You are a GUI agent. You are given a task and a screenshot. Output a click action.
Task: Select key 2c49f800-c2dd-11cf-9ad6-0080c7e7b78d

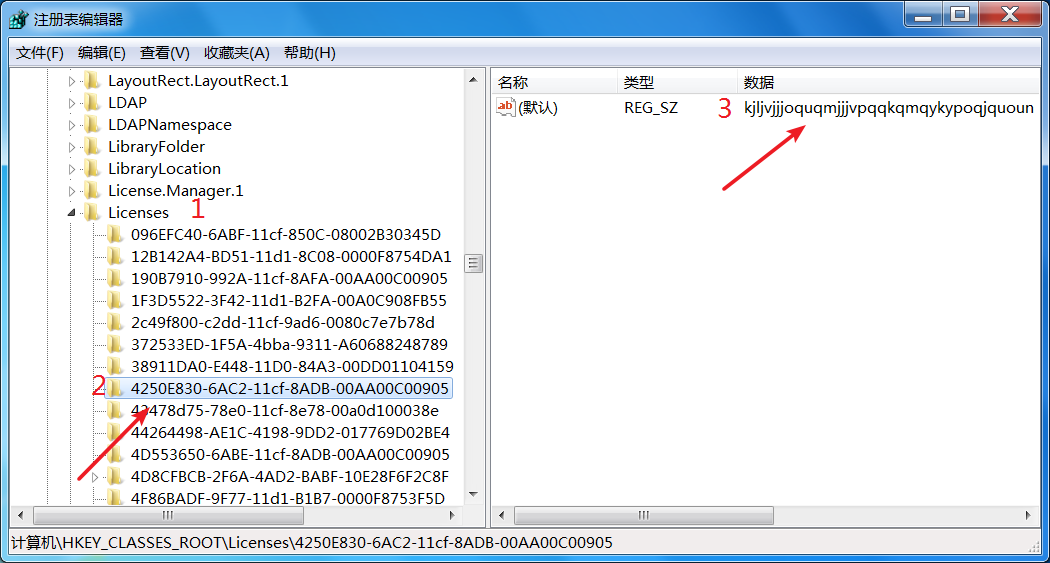pos(283,323)
